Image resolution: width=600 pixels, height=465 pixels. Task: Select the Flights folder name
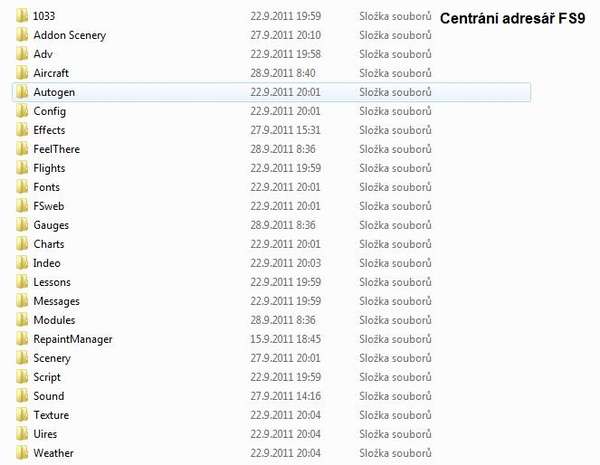tap(49, 168)
